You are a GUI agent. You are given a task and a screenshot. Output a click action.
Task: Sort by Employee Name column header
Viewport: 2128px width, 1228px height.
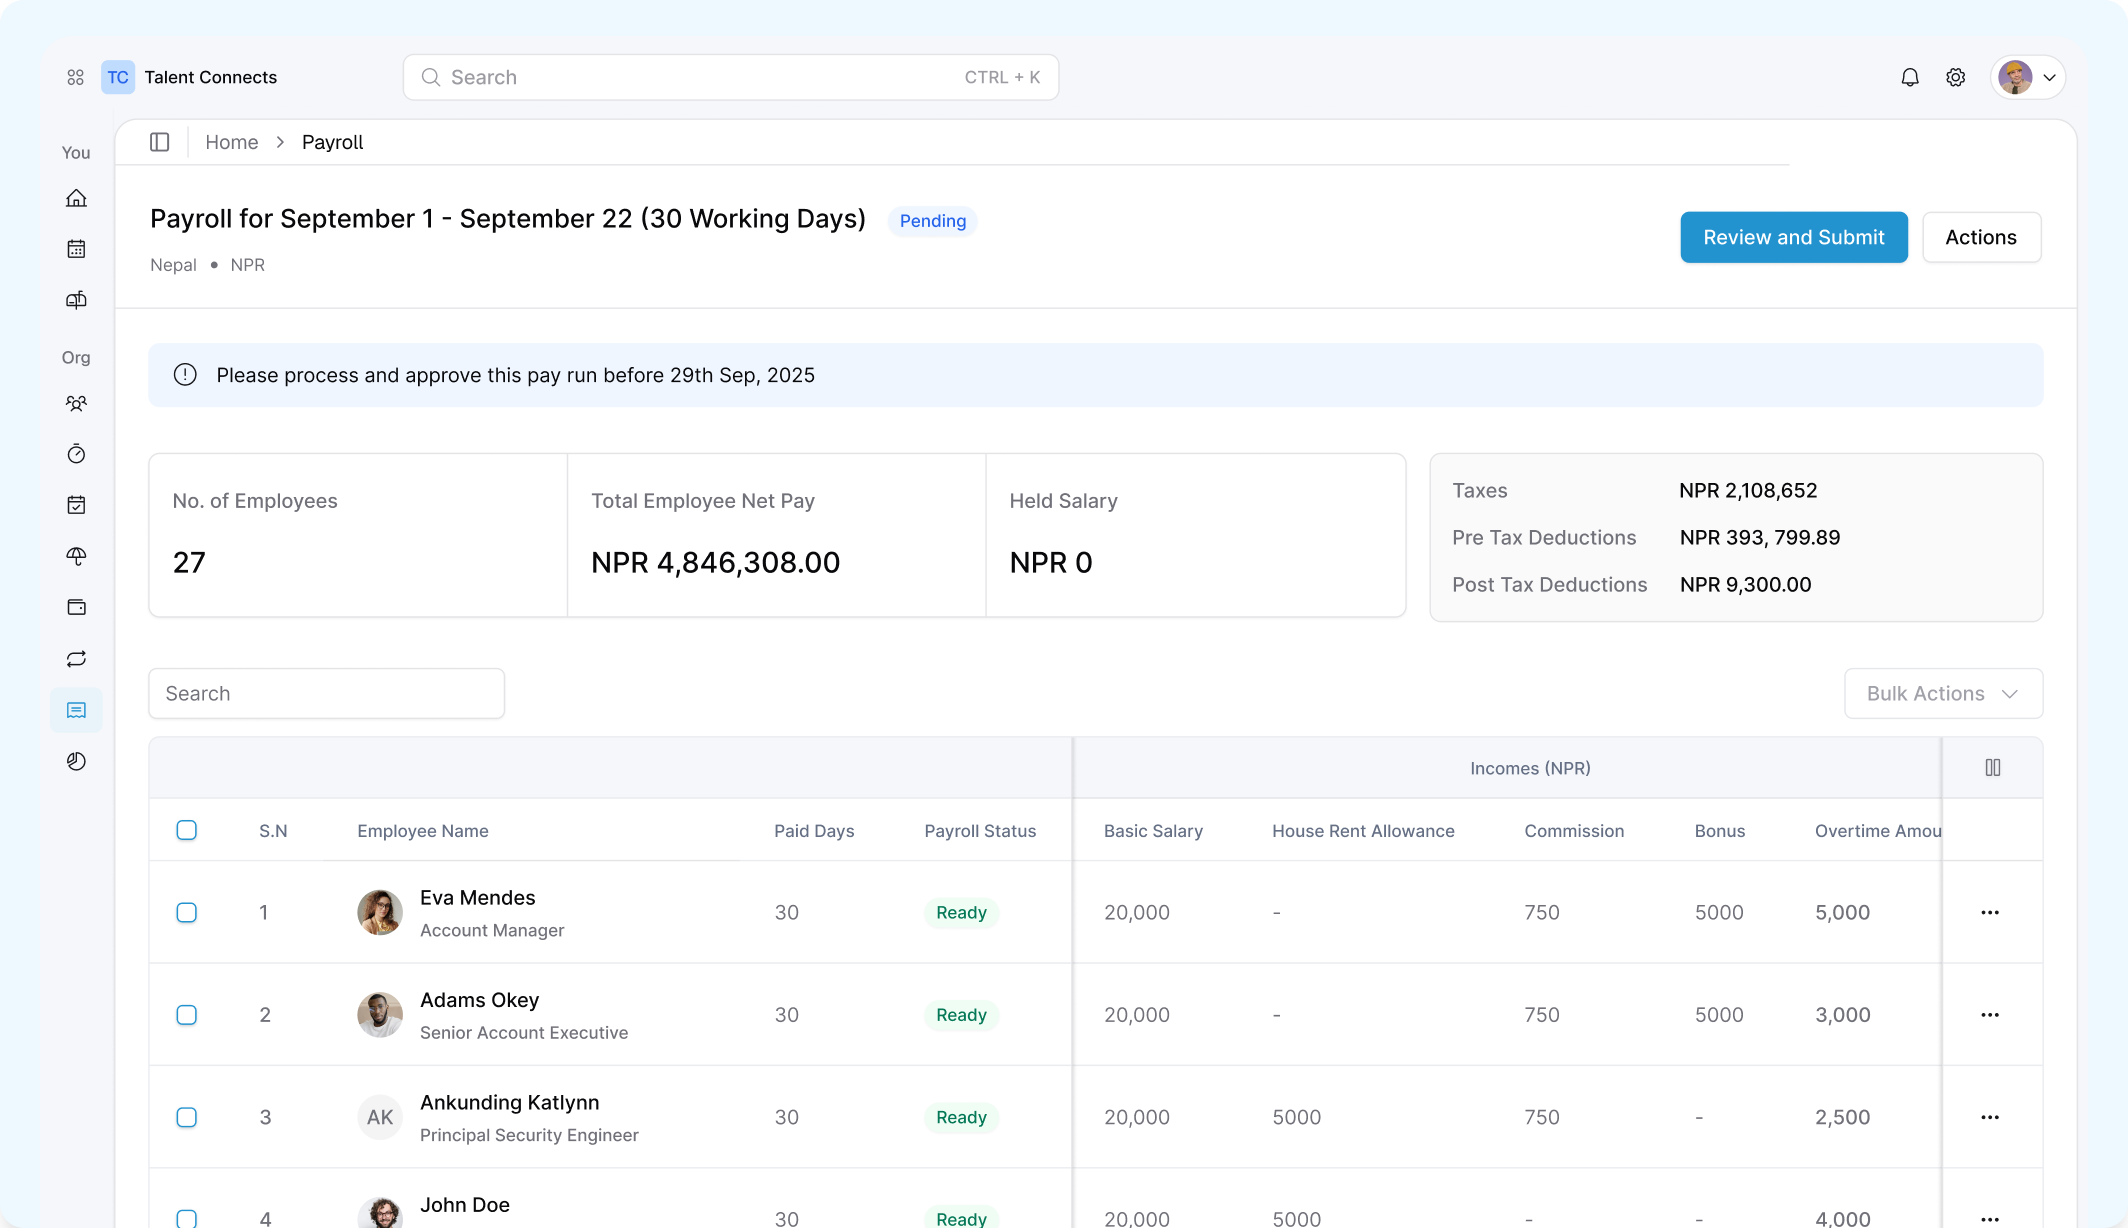click(423, 831)
